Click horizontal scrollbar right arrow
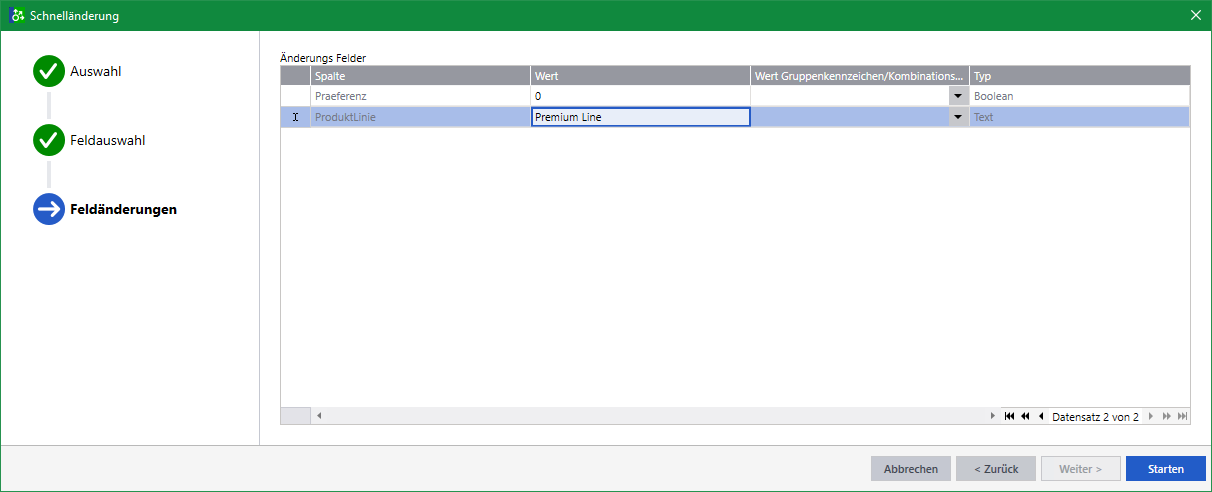Viewport: 1212px width, 492px height. pyautogui.click(x=992, y=416)
